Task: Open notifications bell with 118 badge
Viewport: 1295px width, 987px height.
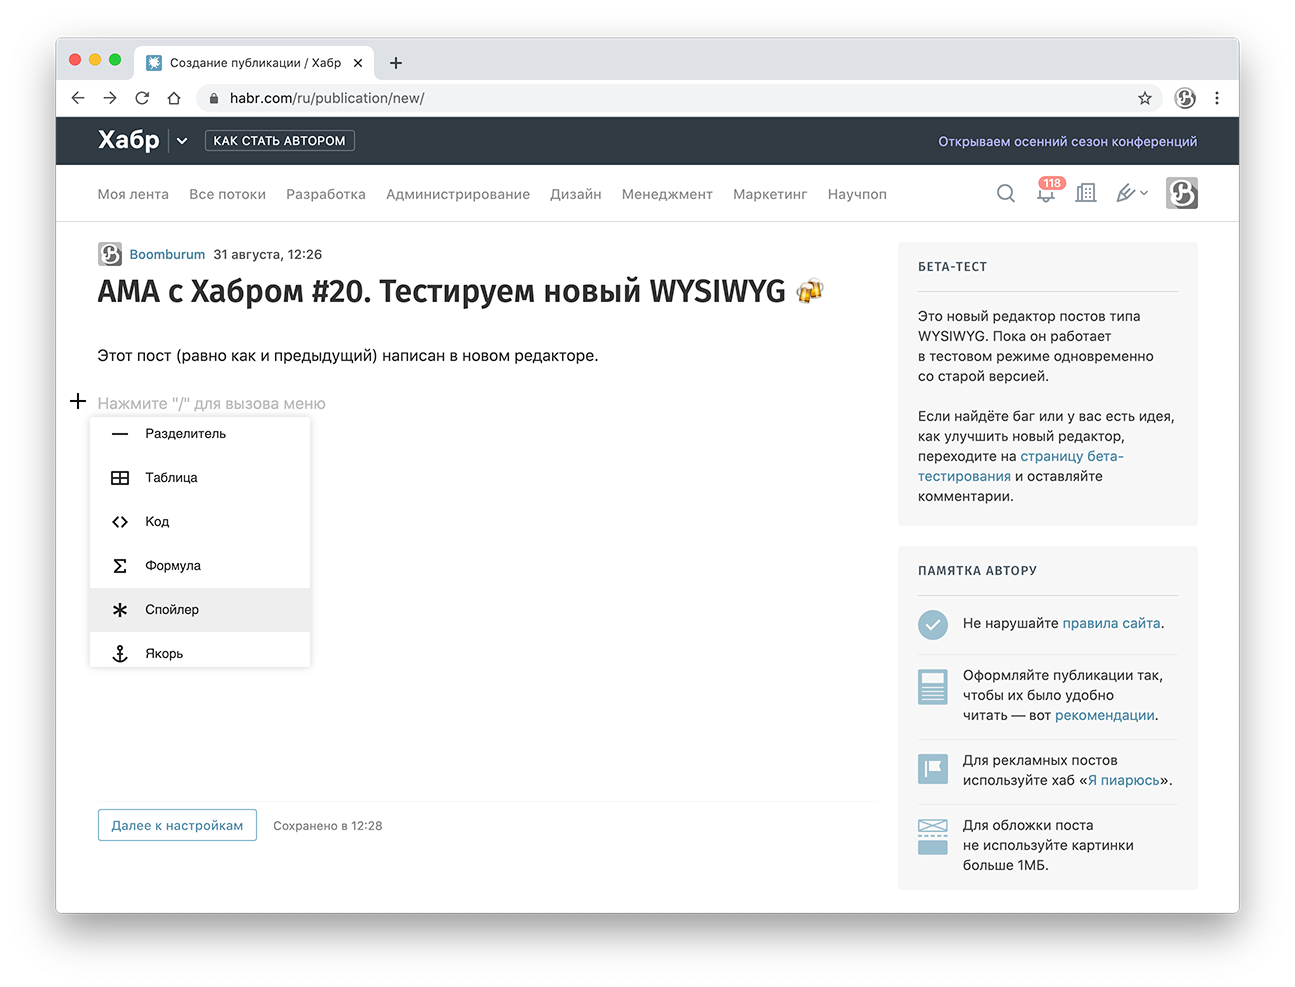Action: [1046, 191]
